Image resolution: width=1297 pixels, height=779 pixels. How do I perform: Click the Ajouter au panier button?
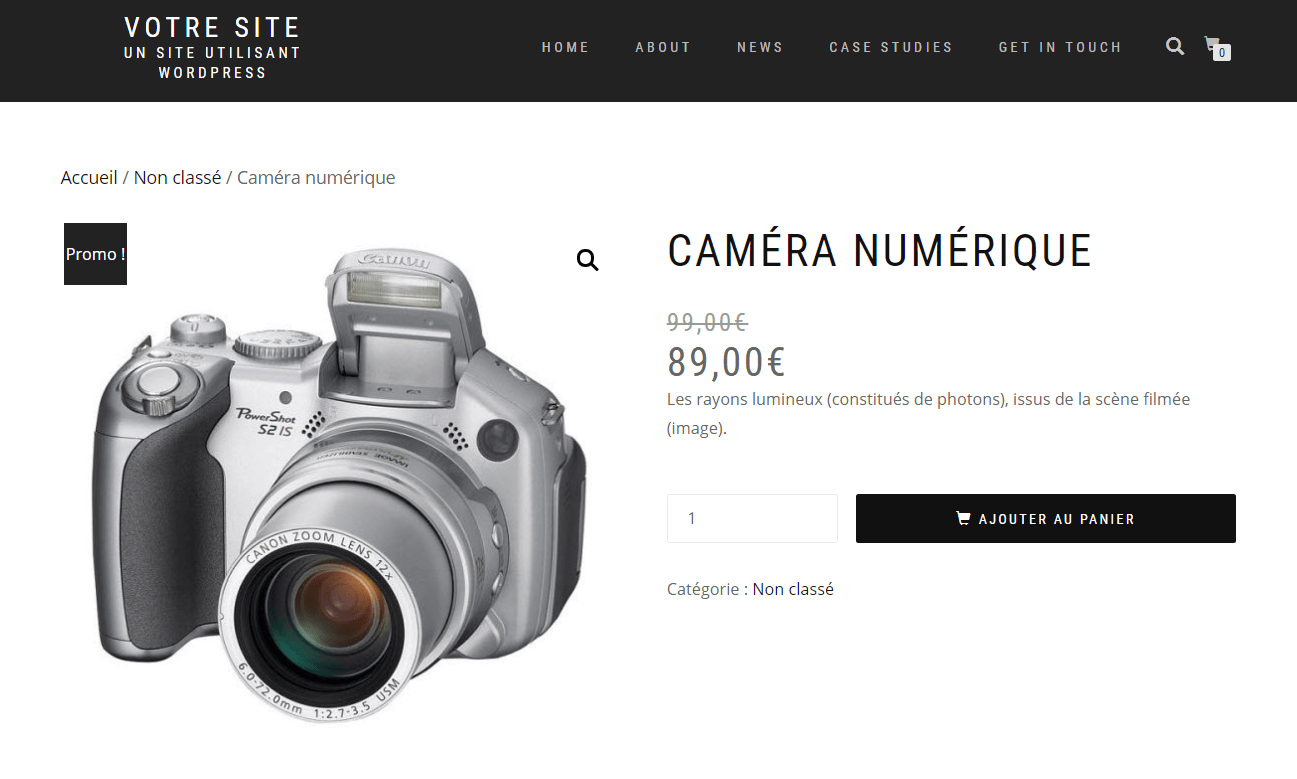click(1046, 519)
